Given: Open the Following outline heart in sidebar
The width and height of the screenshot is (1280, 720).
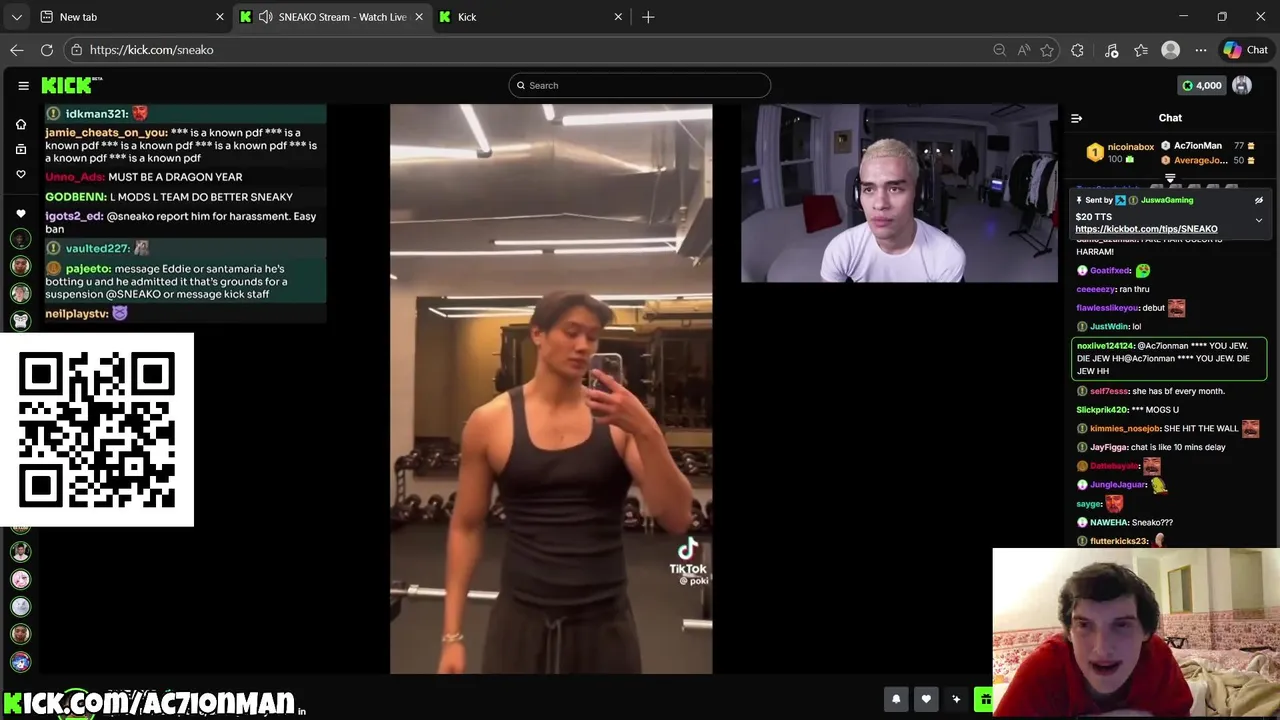Looking at the screenshot, I should (x=20, y=174).
